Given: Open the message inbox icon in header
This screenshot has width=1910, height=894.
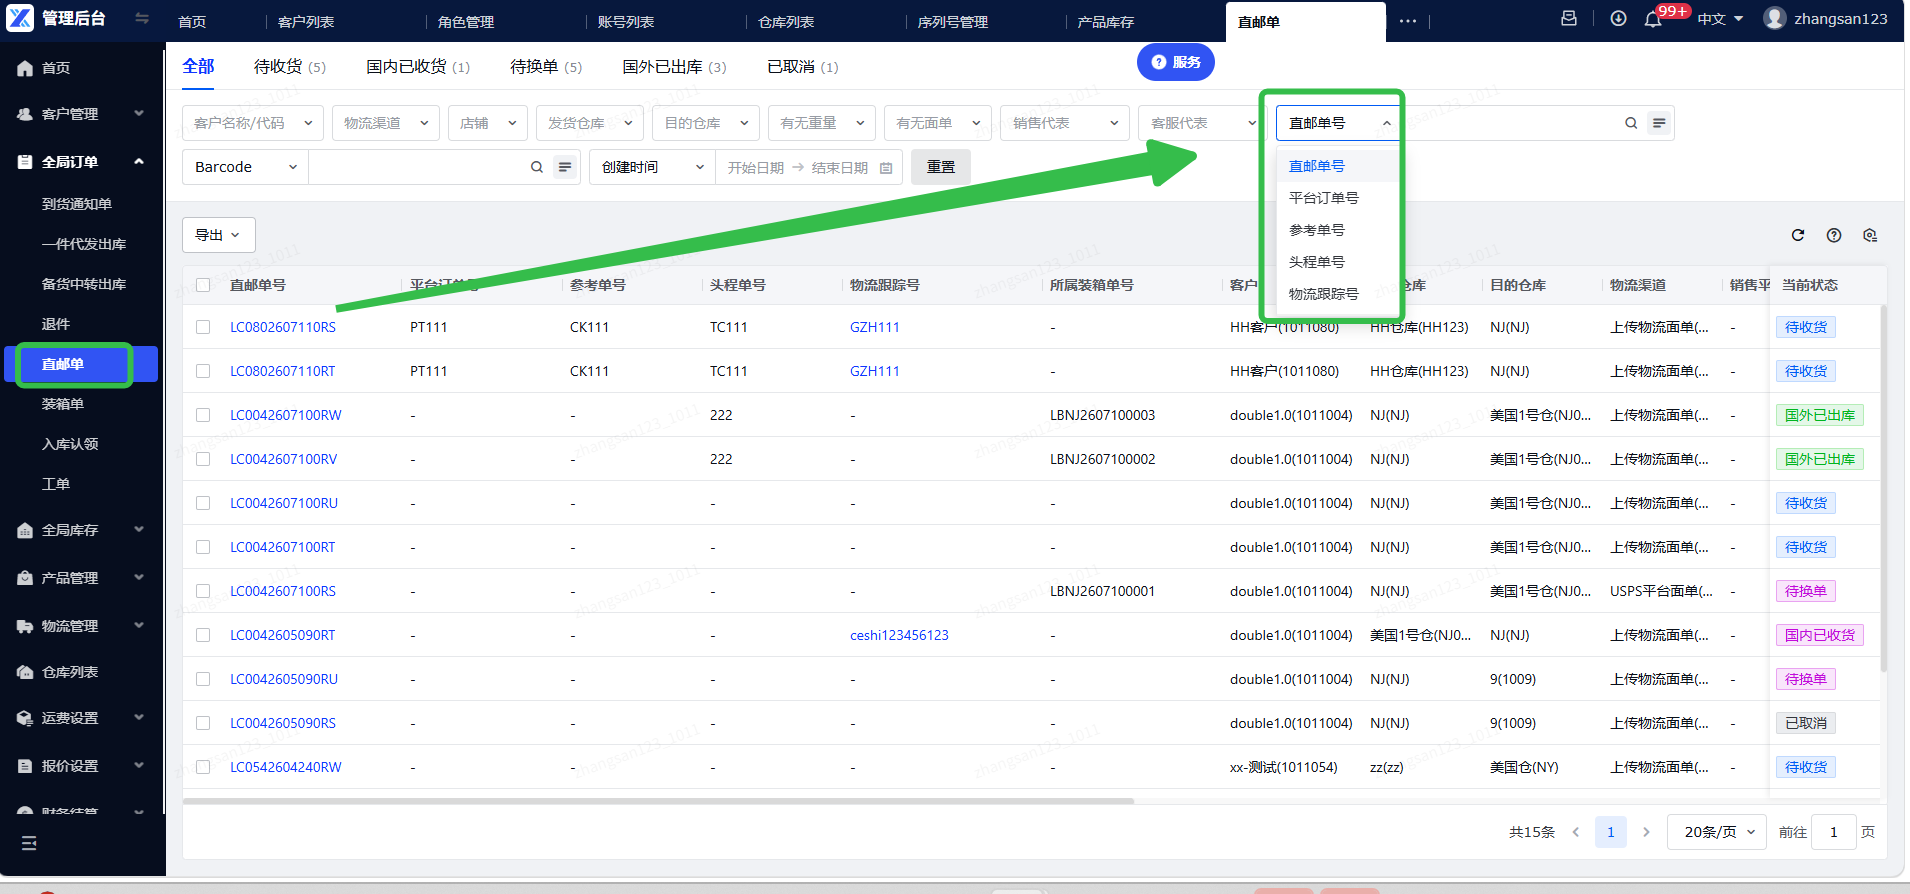Looking at the screenshot, I should [x=1569, y=18].
